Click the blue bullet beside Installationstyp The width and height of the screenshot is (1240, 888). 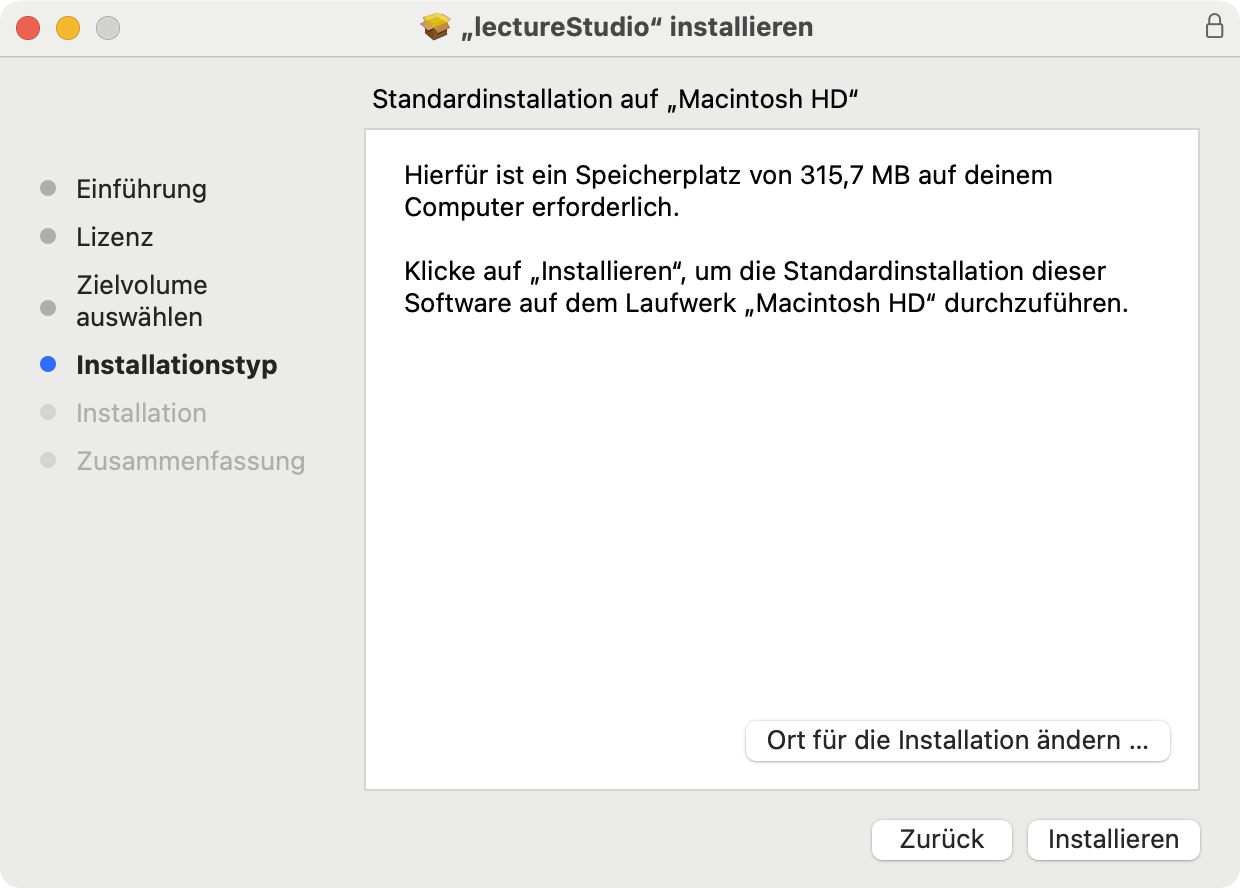coord(47,364)
